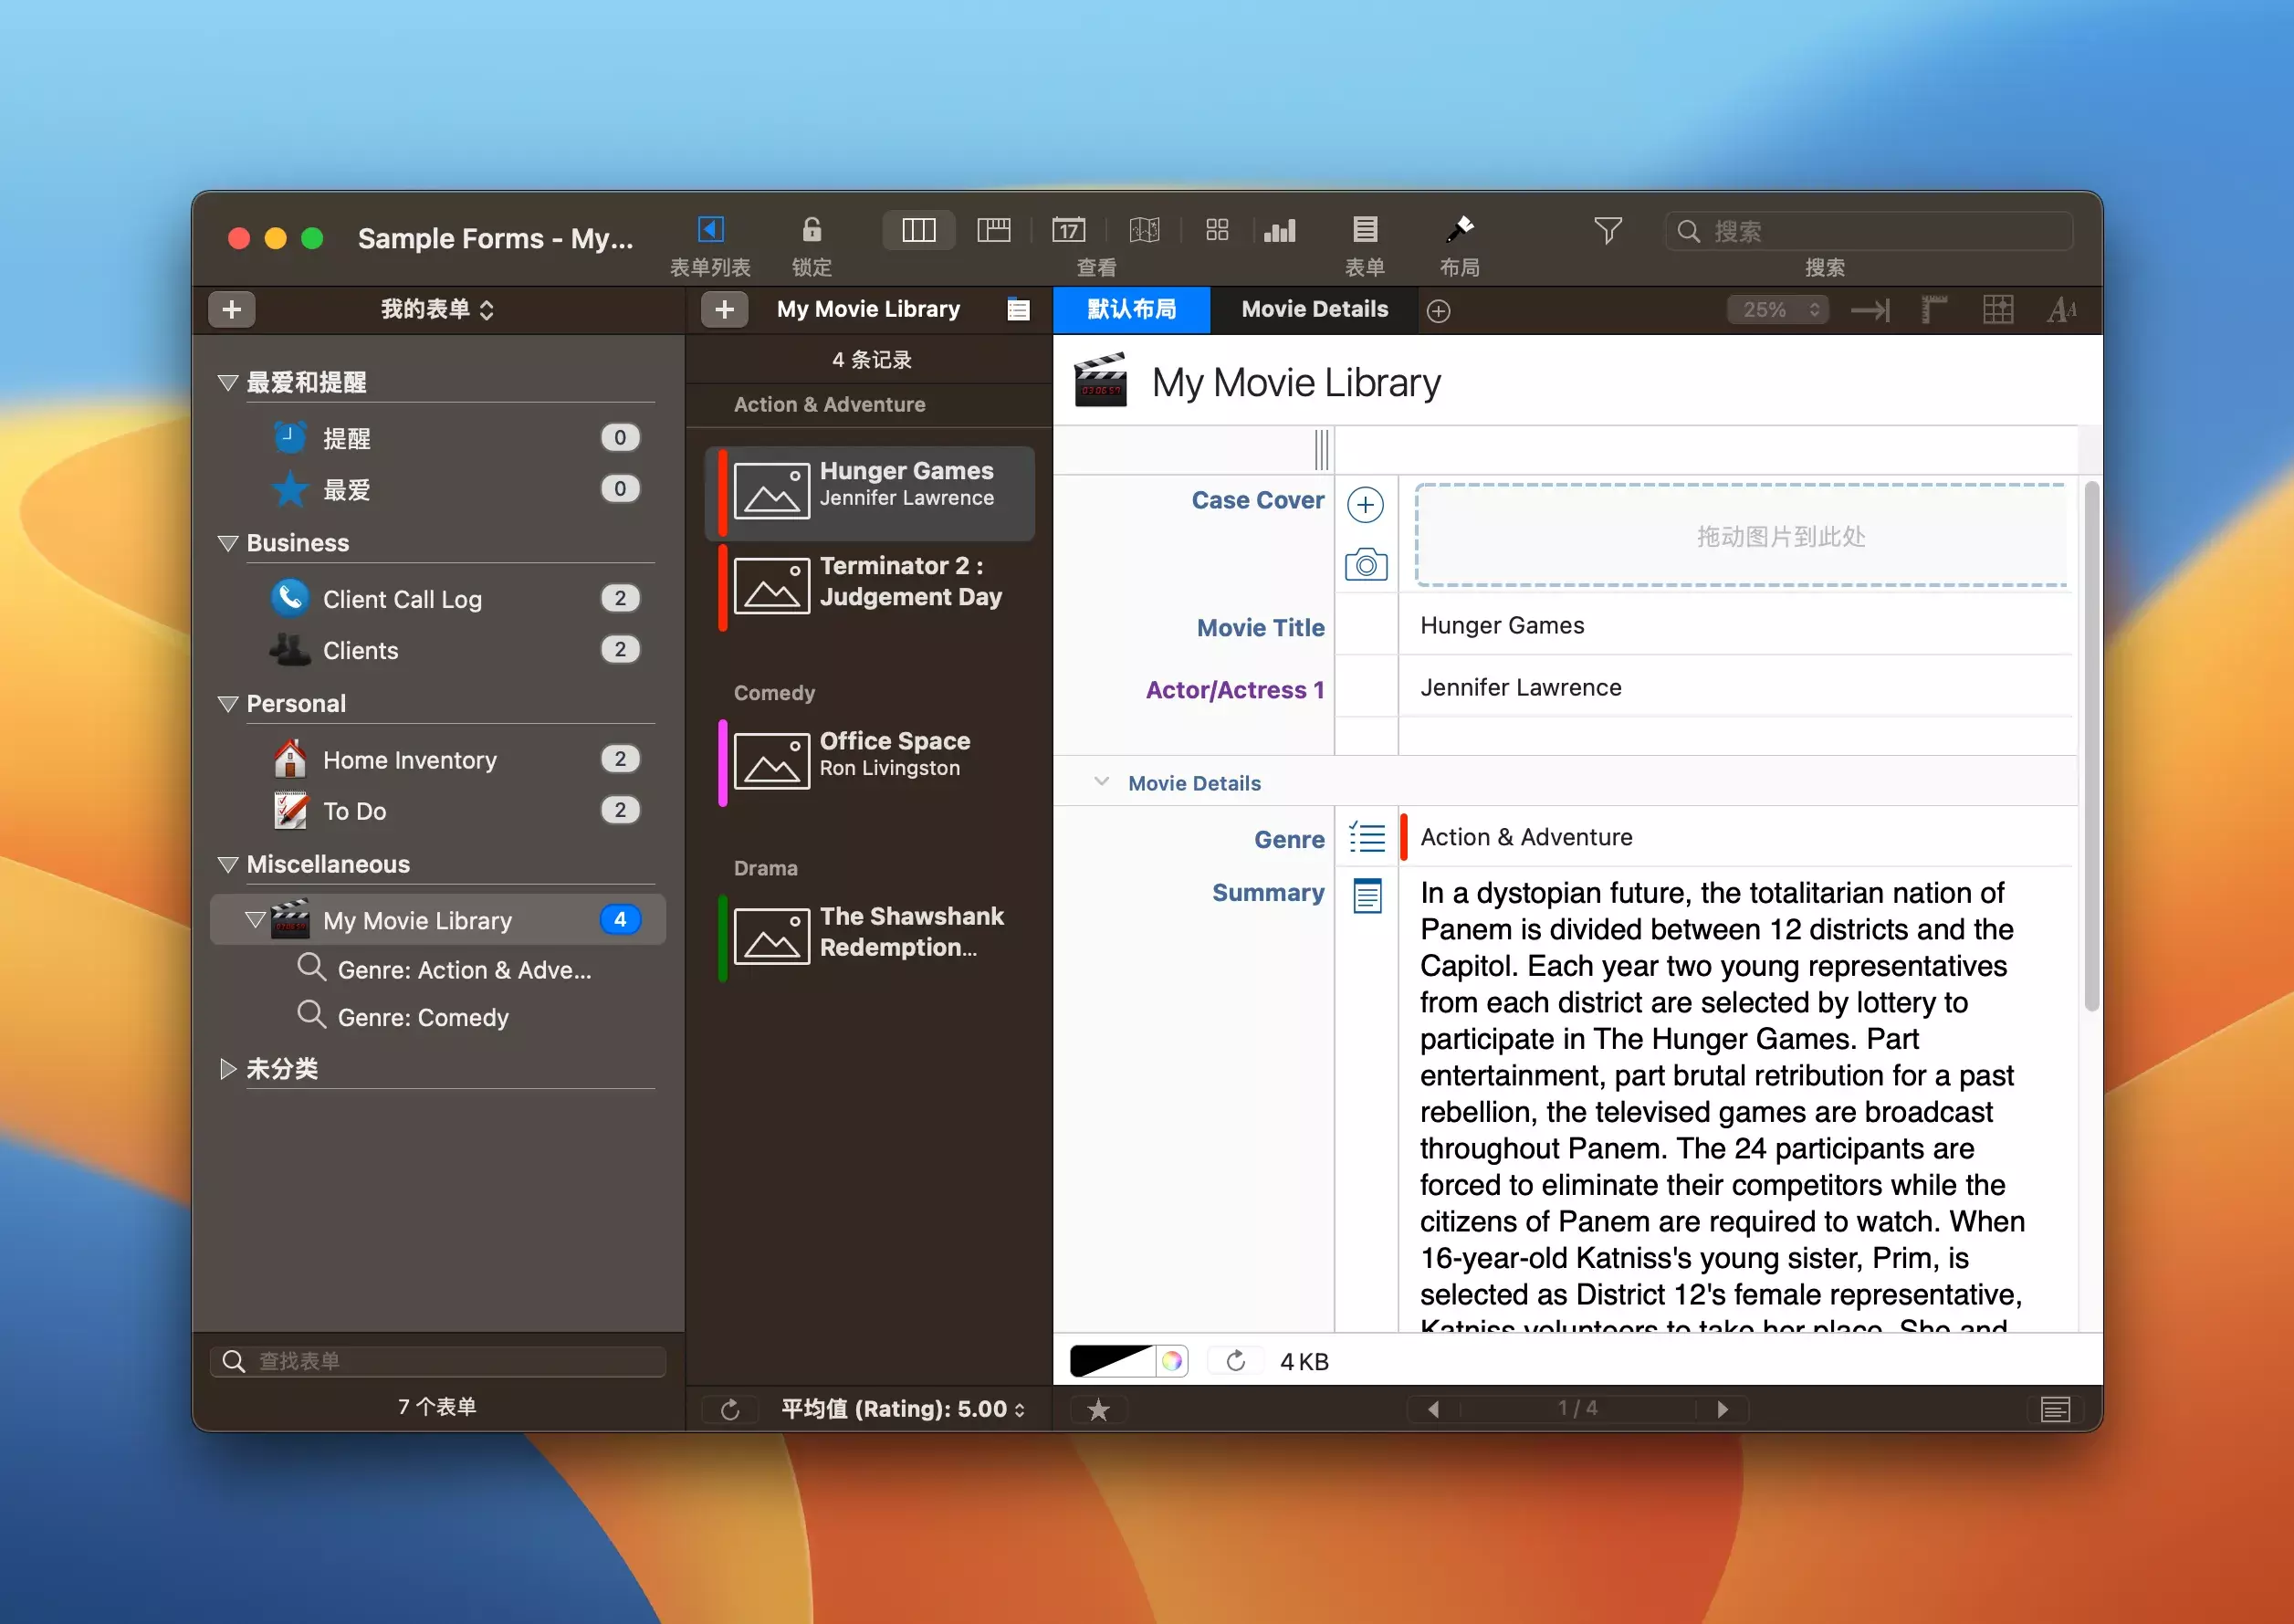Screen dimensions: 2294x1624
Task: Switch to the calendar view icon
Action: (x=1068, y=231)
